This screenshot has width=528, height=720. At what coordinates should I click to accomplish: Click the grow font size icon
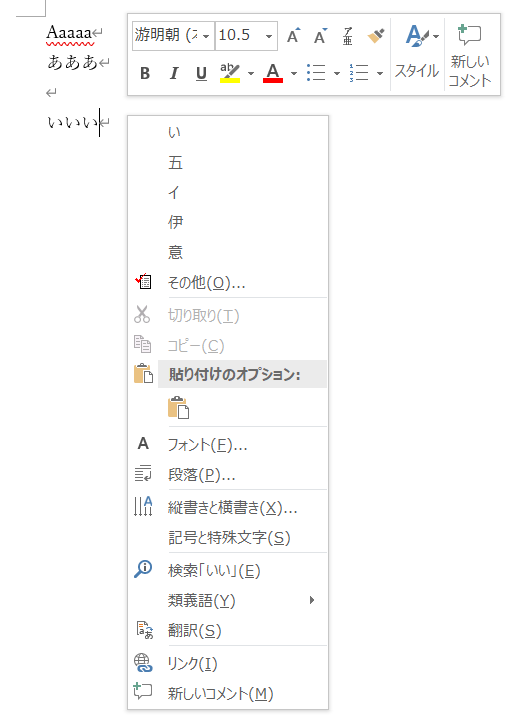[x=293, y=35]
